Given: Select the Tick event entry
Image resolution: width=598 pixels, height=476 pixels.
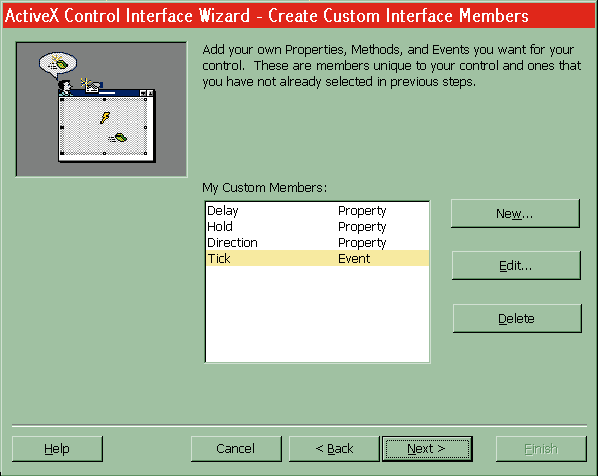Looking at the screenshot, I should click(x=317, y=258).
